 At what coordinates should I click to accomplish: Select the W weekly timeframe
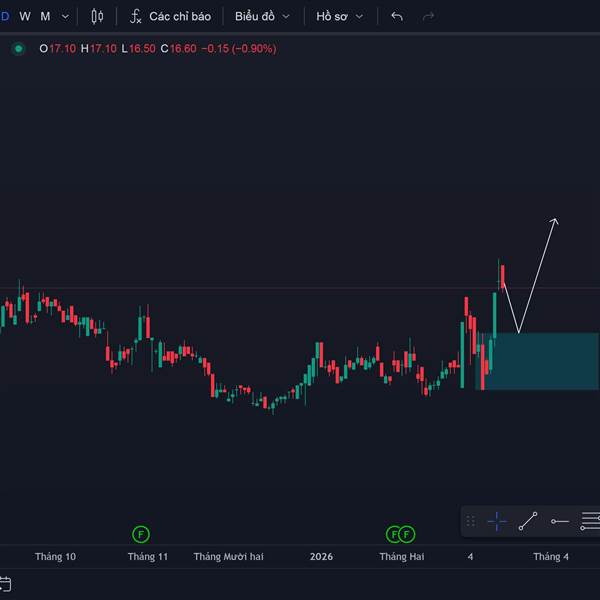click(x=25, y=16)
